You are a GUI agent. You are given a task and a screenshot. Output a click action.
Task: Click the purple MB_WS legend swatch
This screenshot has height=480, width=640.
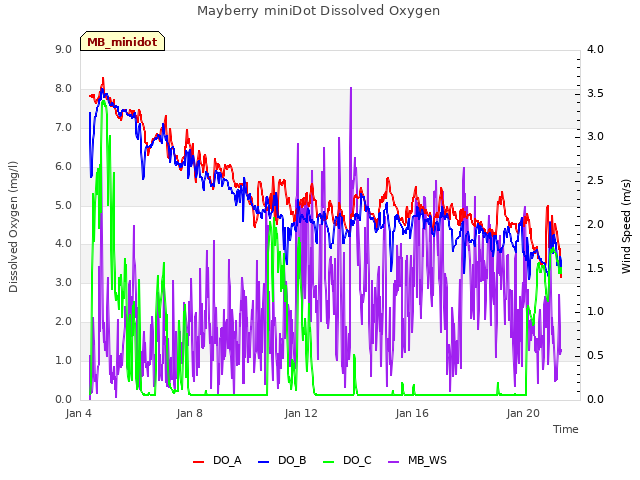pos(393,462)
